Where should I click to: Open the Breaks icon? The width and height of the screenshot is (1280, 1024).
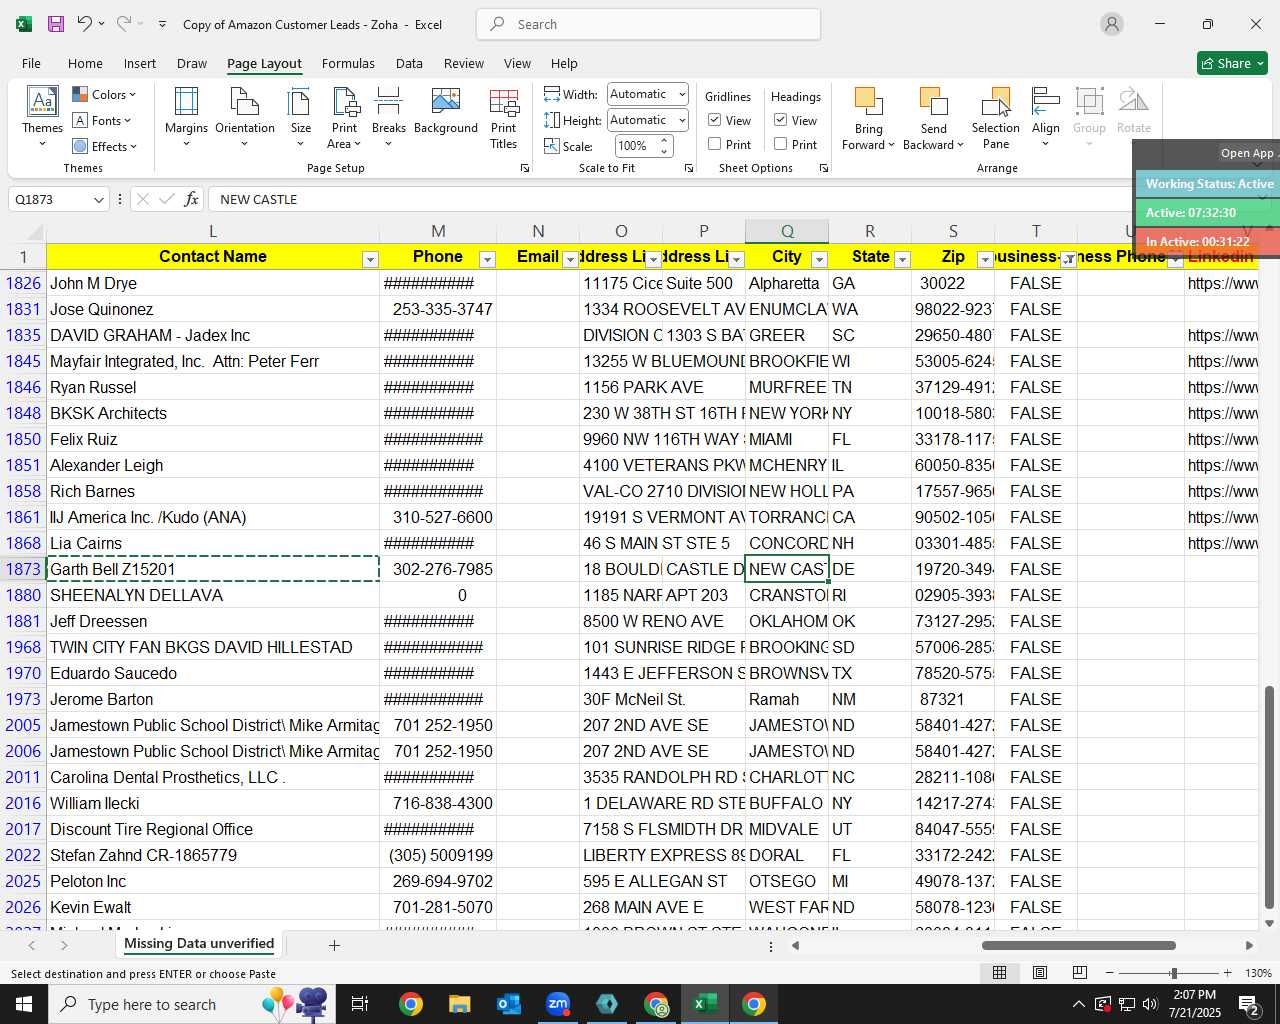(388, 101)
